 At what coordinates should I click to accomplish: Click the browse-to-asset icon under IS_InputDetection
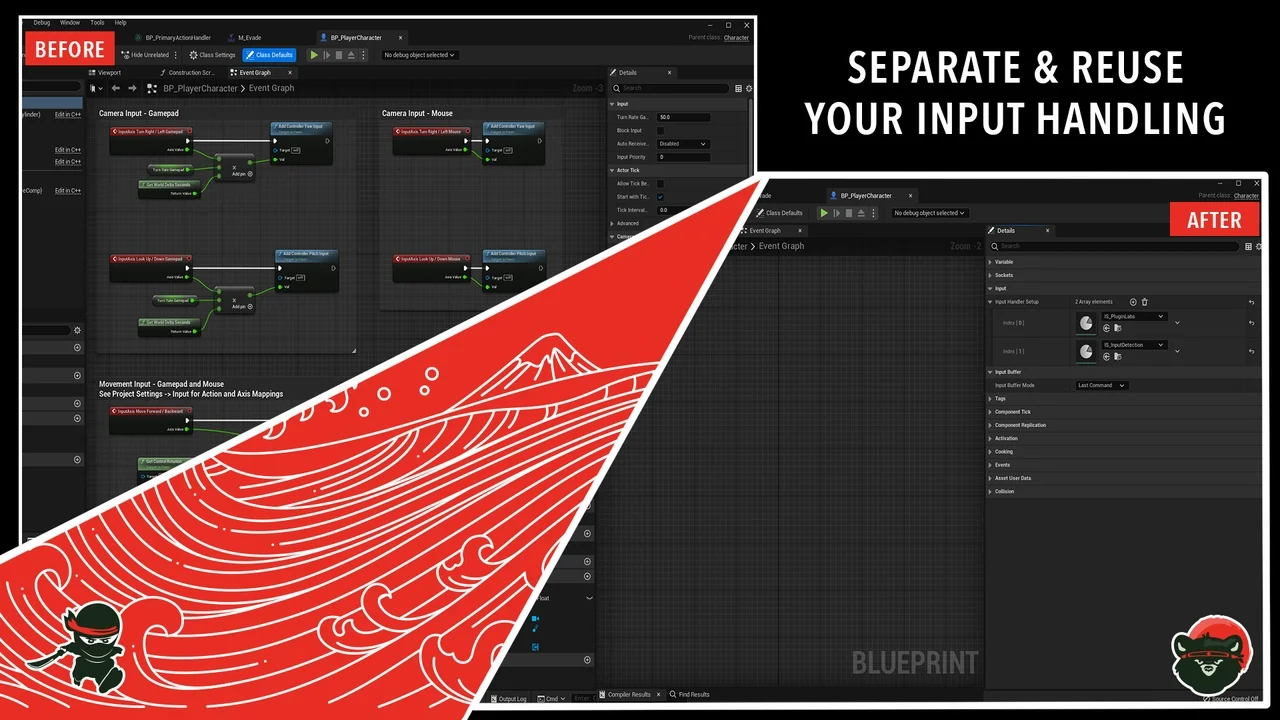click(x=1117, y=356)
